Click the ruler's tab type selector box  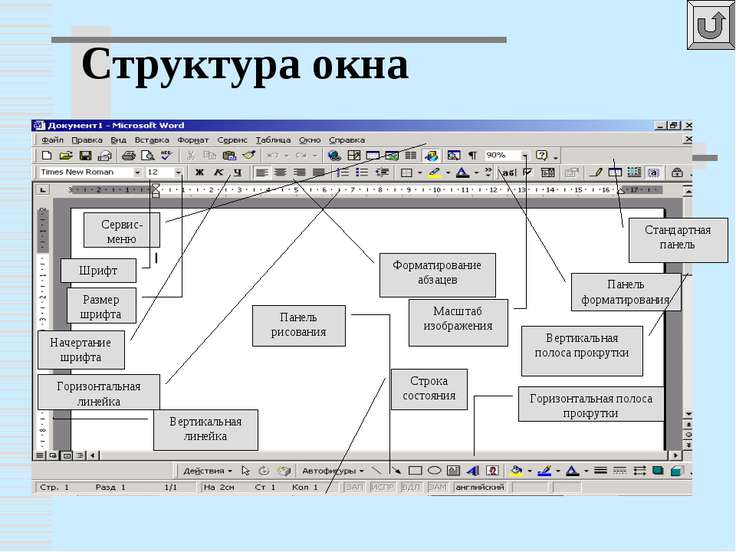43,190
